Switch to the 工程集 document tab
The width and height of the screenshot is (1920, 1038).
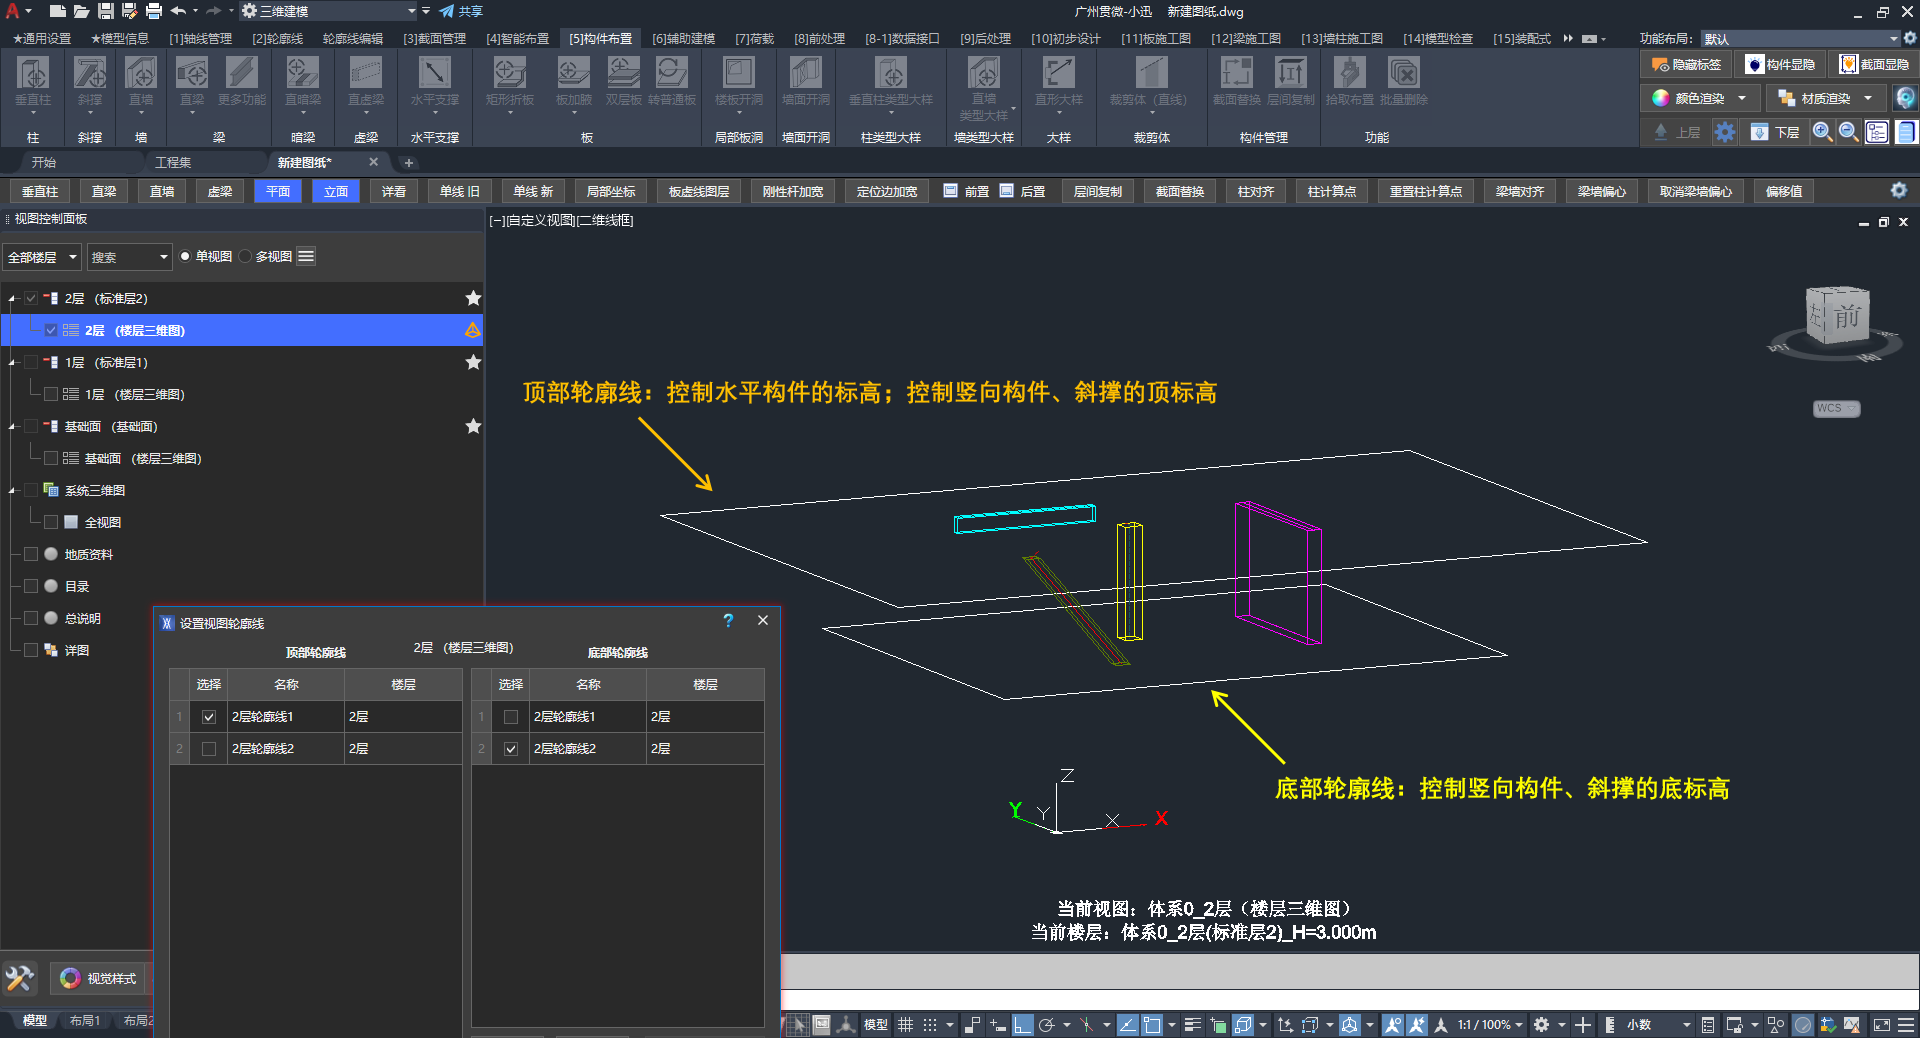[173, 162]
